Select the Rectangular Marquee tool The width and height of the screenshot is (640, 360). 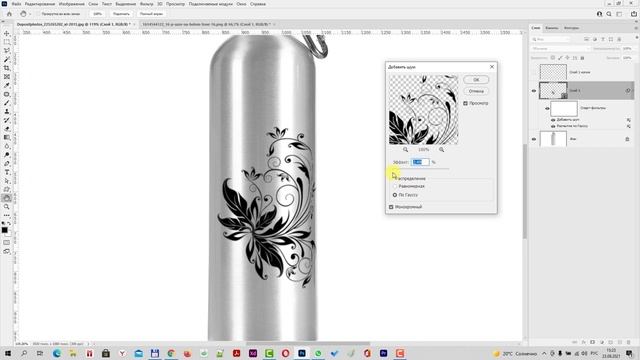[7, 42]
